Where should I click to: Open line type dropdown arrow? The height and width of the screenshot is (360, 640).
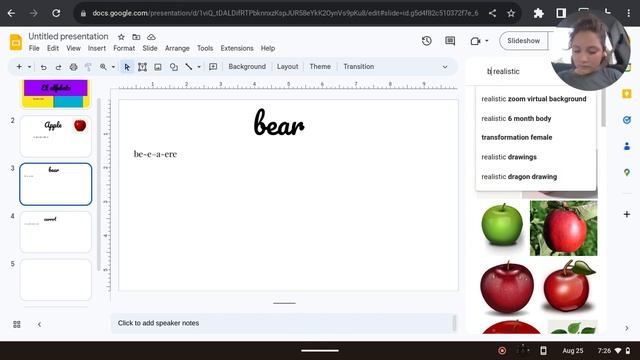(199, 67)
